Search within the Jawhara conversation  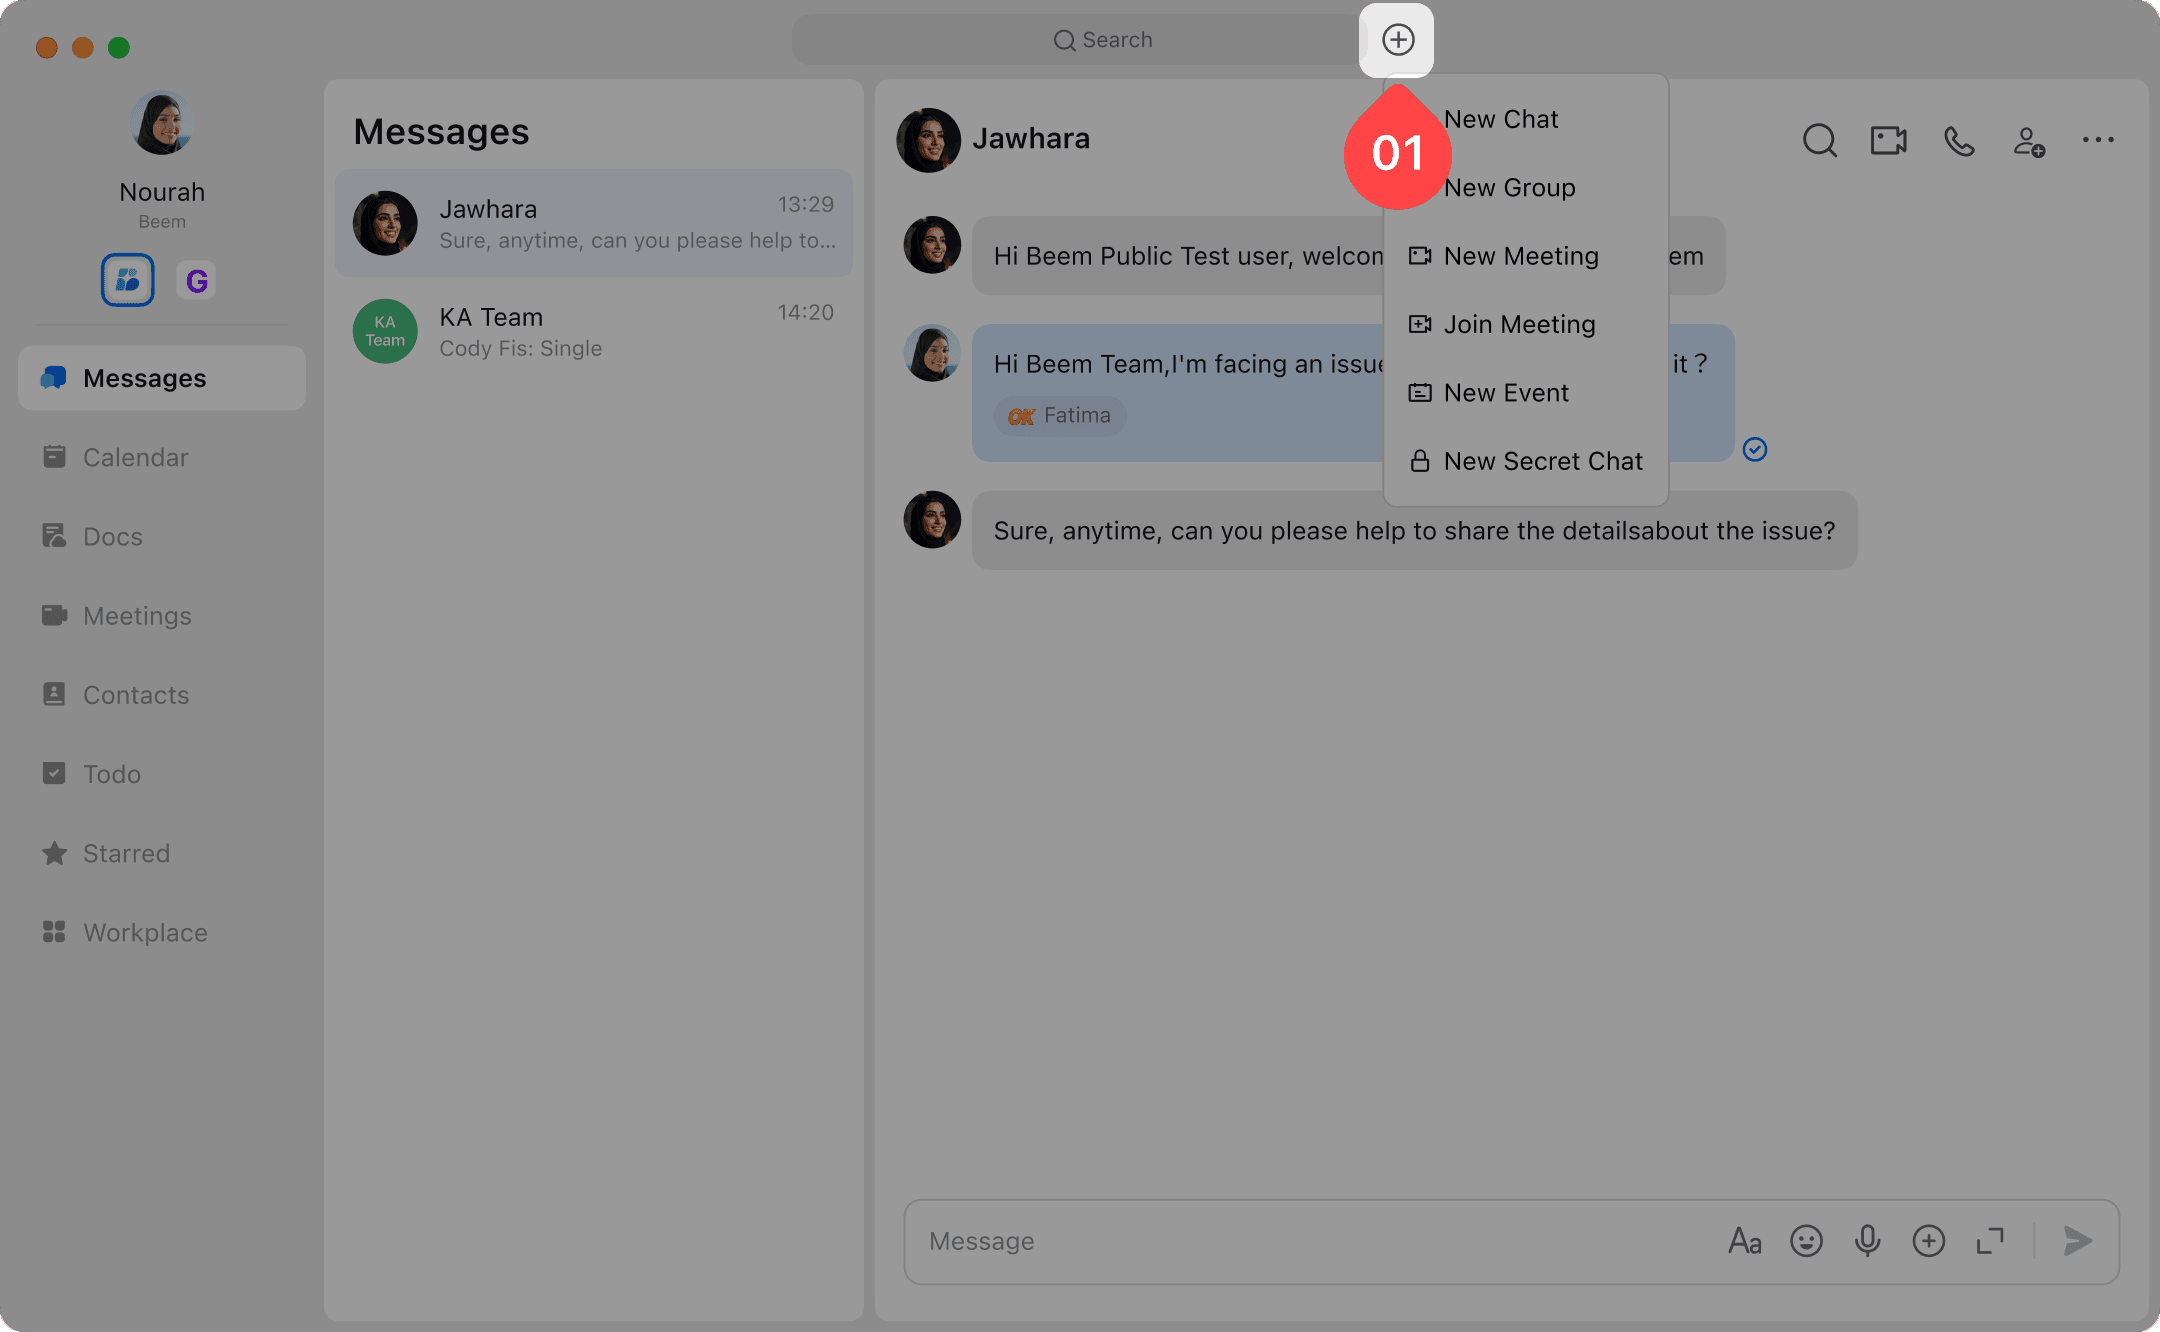pyautogui.click(x=1819, y=140)
